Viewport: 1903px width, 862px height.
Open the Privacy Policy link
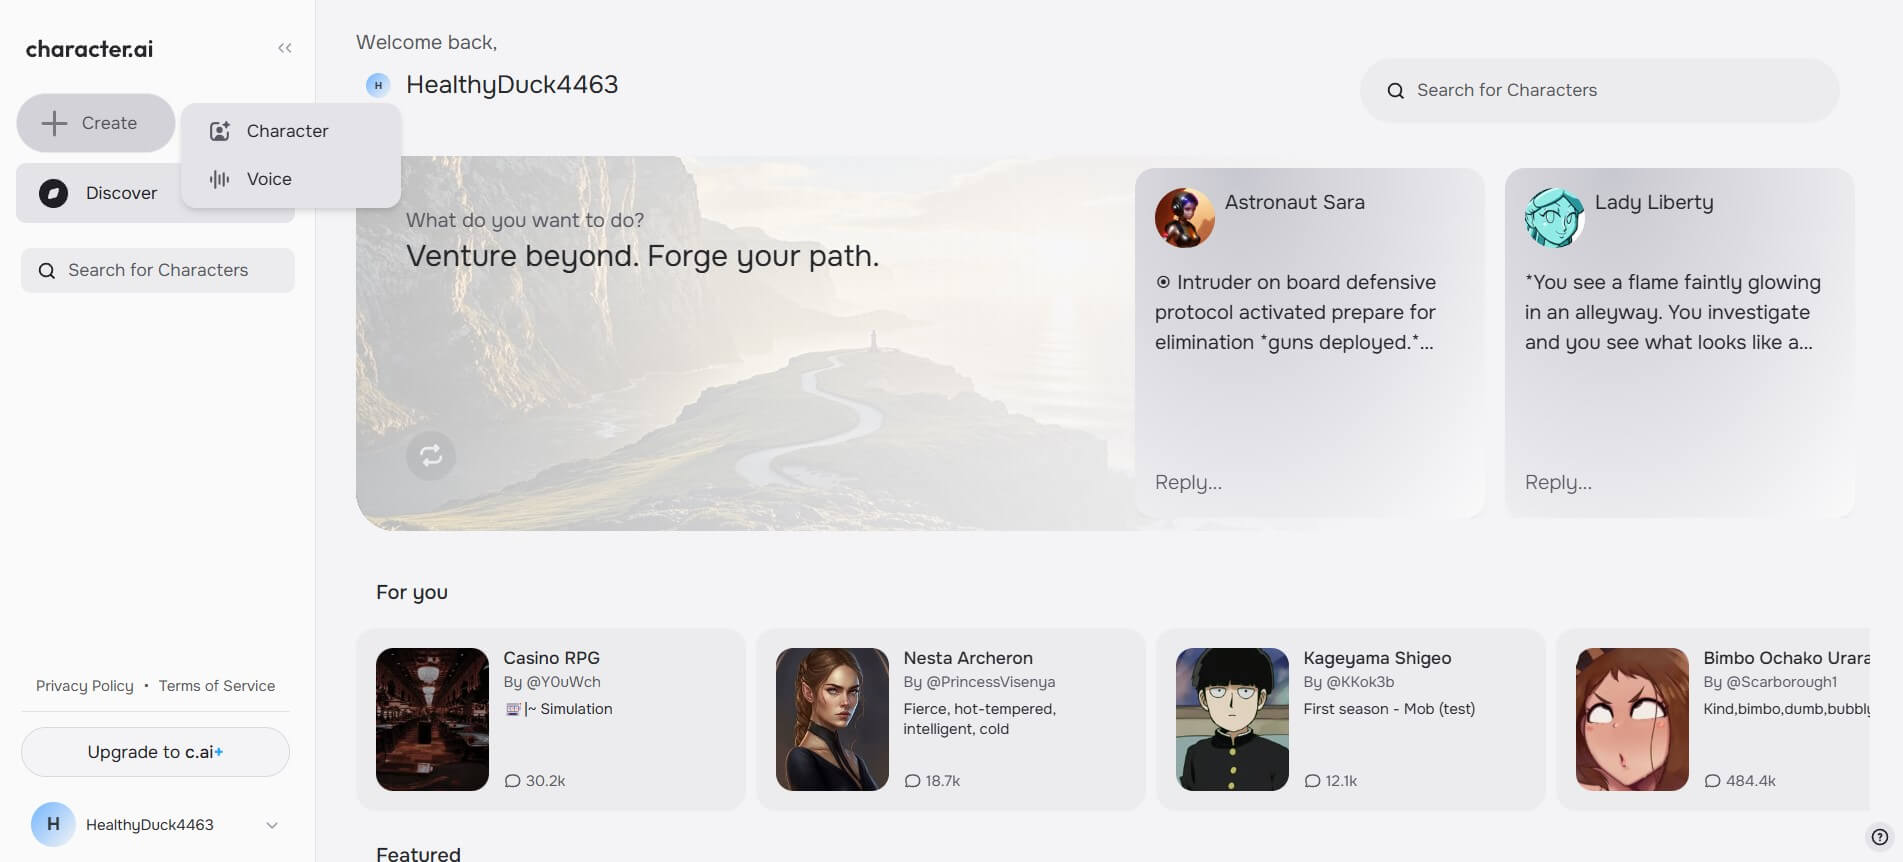pos(85,686)
